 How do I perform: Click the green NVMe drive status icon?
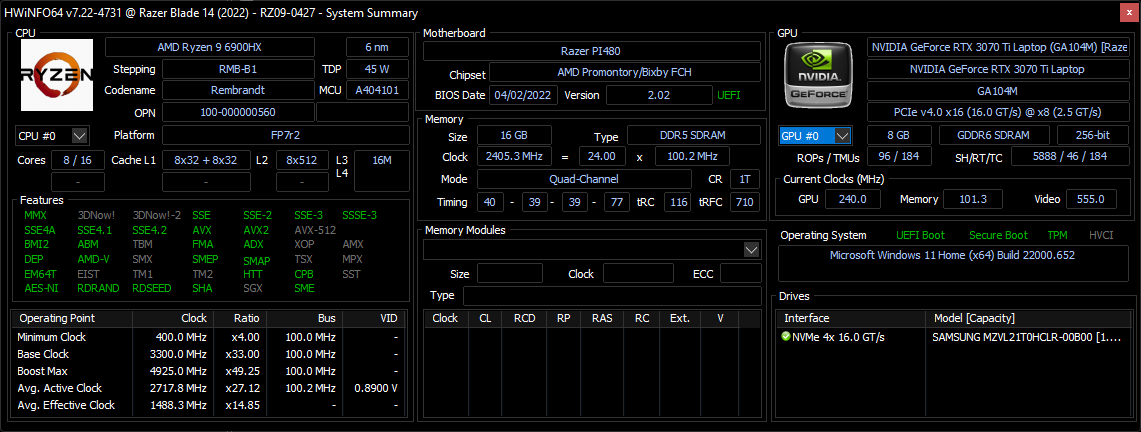point(786,337)
